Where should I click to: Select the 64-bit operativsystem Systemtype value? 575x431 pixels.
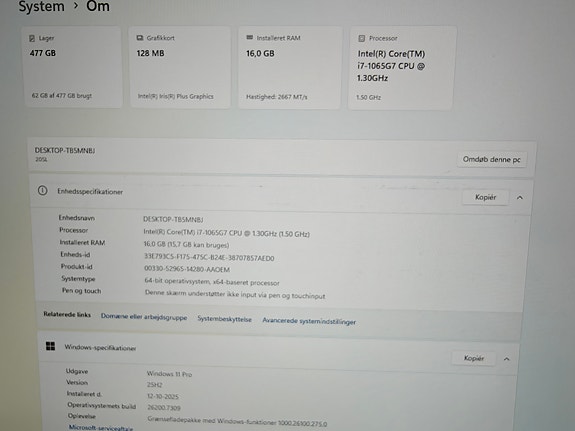212,282
